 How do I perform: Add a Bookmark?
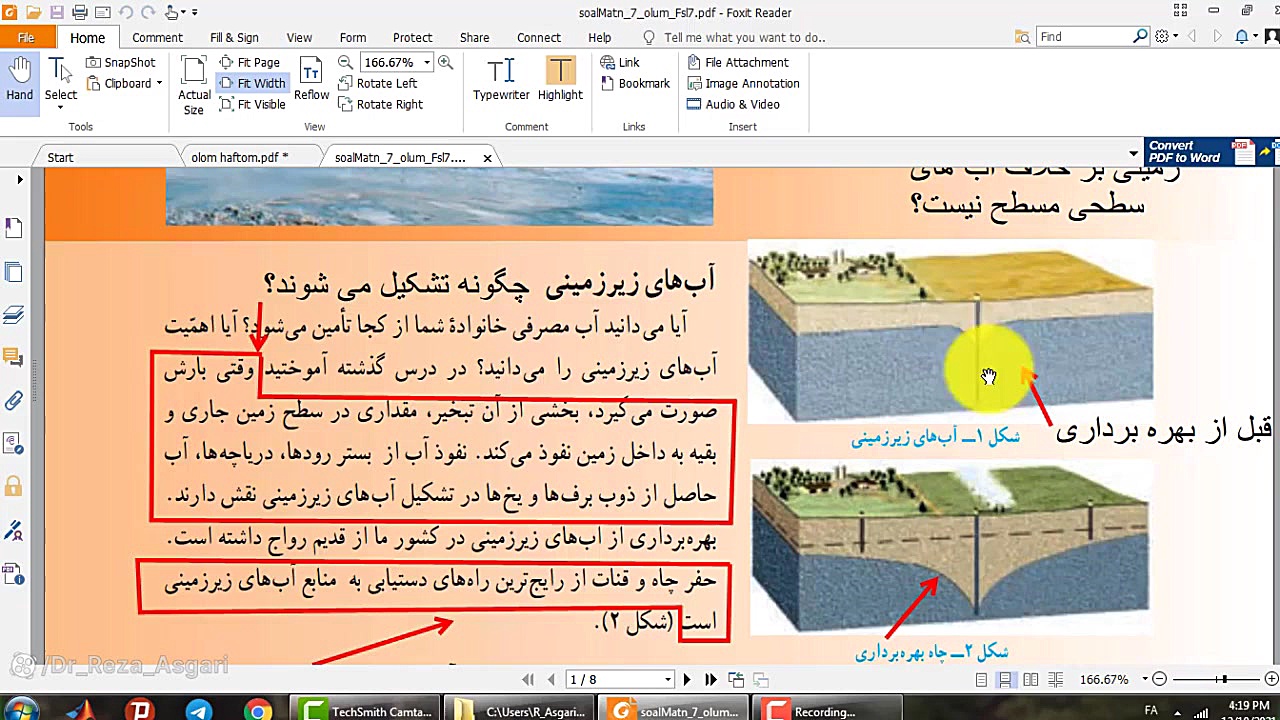coord(635,83)
